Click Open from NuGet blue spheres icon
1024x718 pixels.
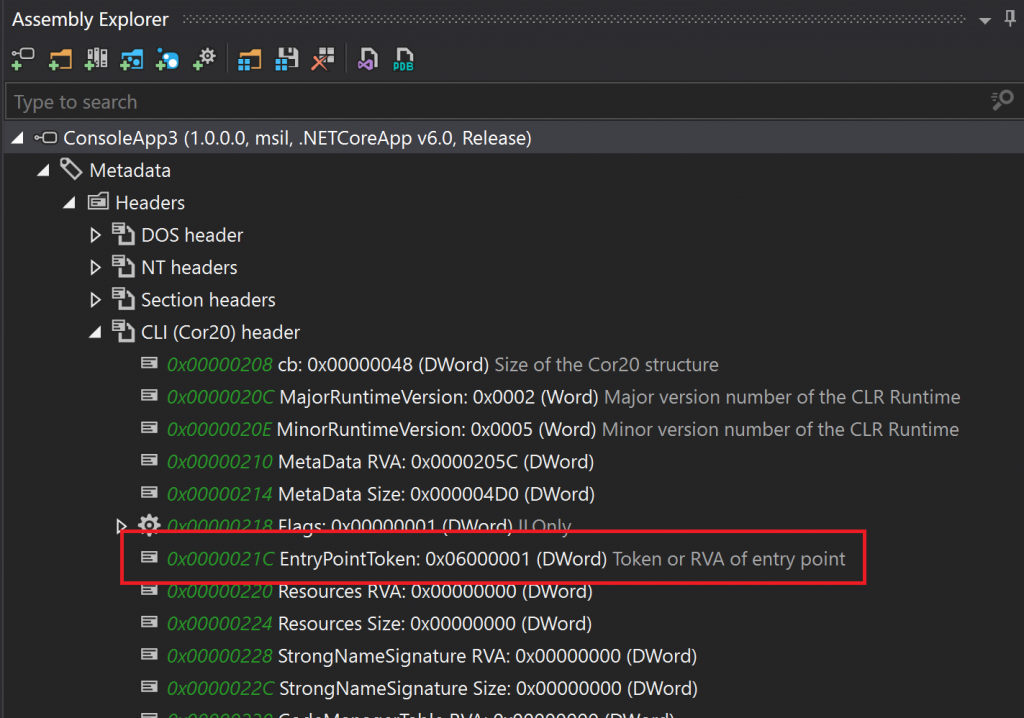coord(168,59)
